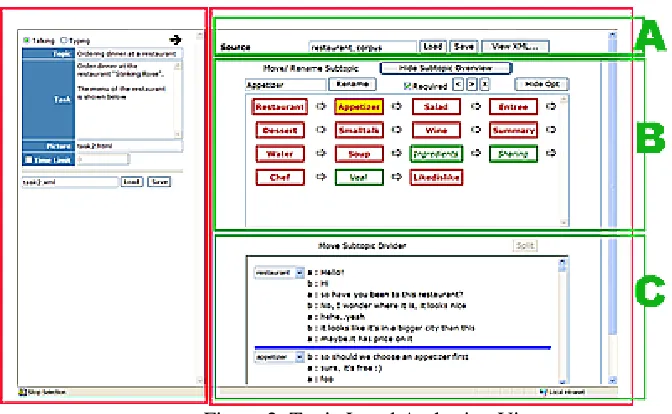
Task: Click the Source corpus name field
Action: [x=363, y=47]
